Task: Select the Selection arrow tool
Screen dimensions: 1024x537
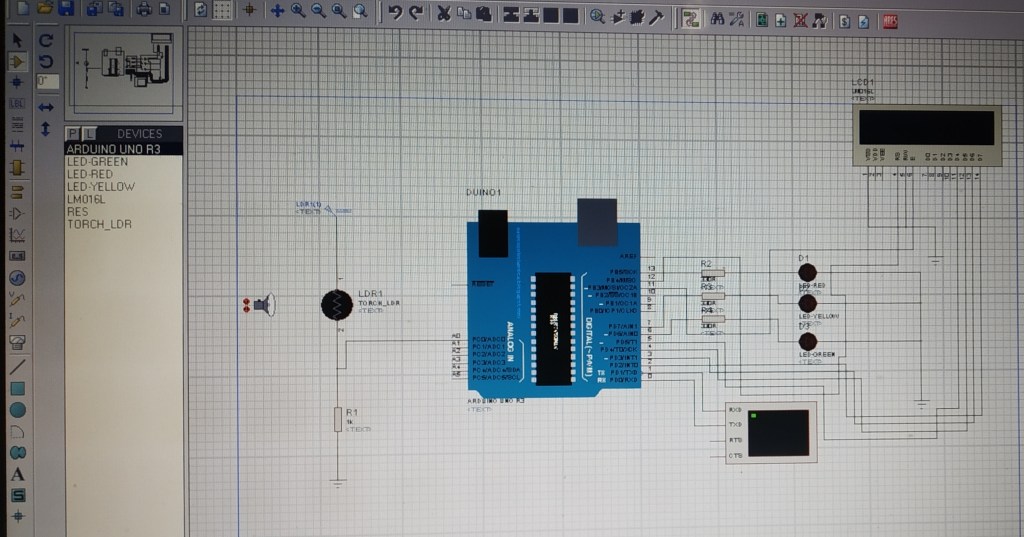Action: click(17, 40)
